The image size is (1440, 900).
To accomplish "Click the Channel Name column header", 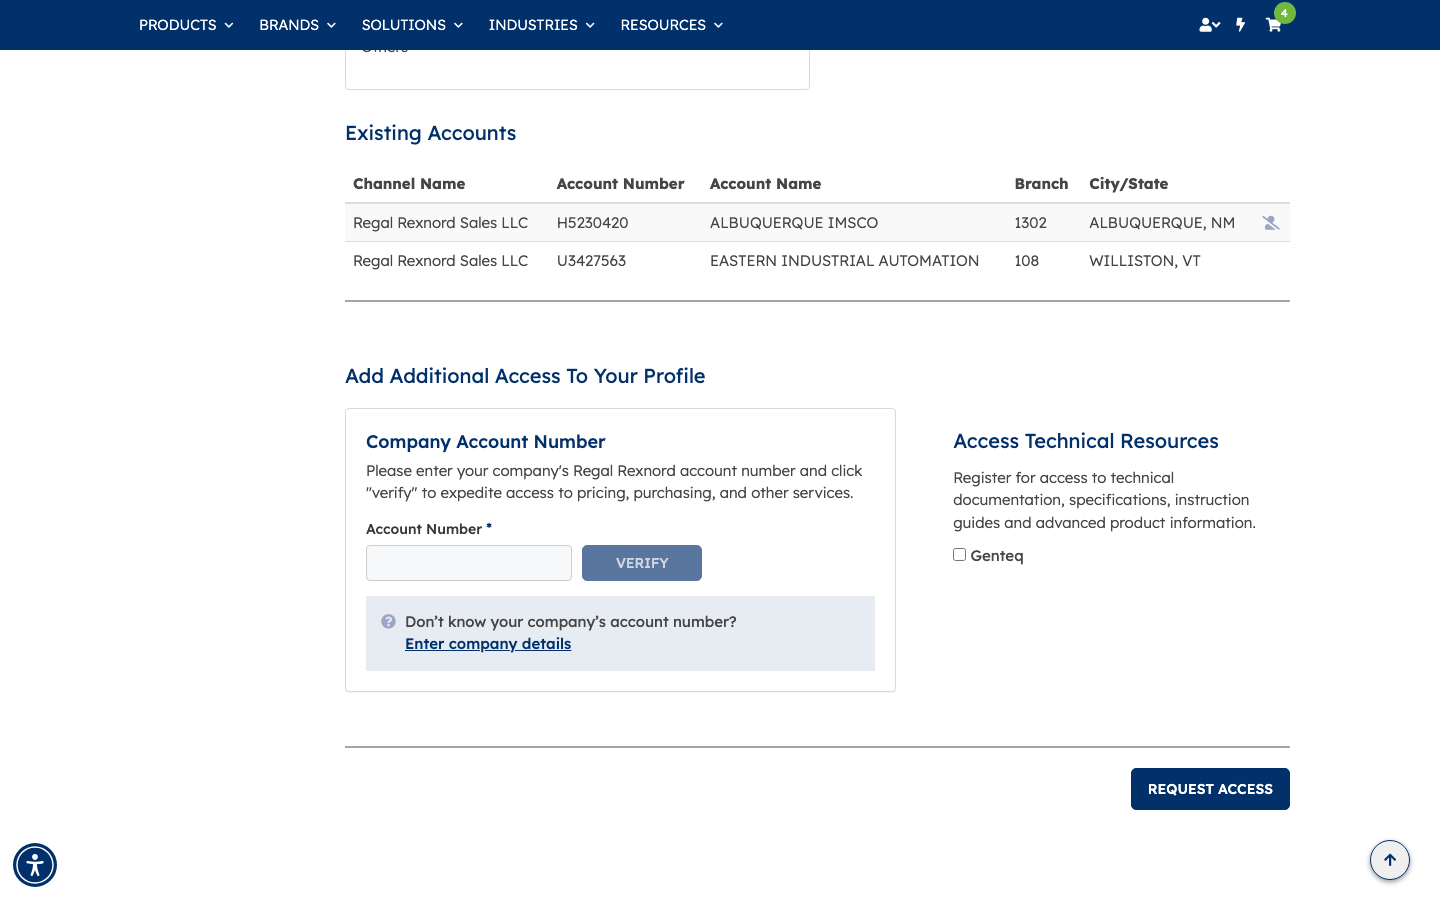I will click(x=409, y=184).
